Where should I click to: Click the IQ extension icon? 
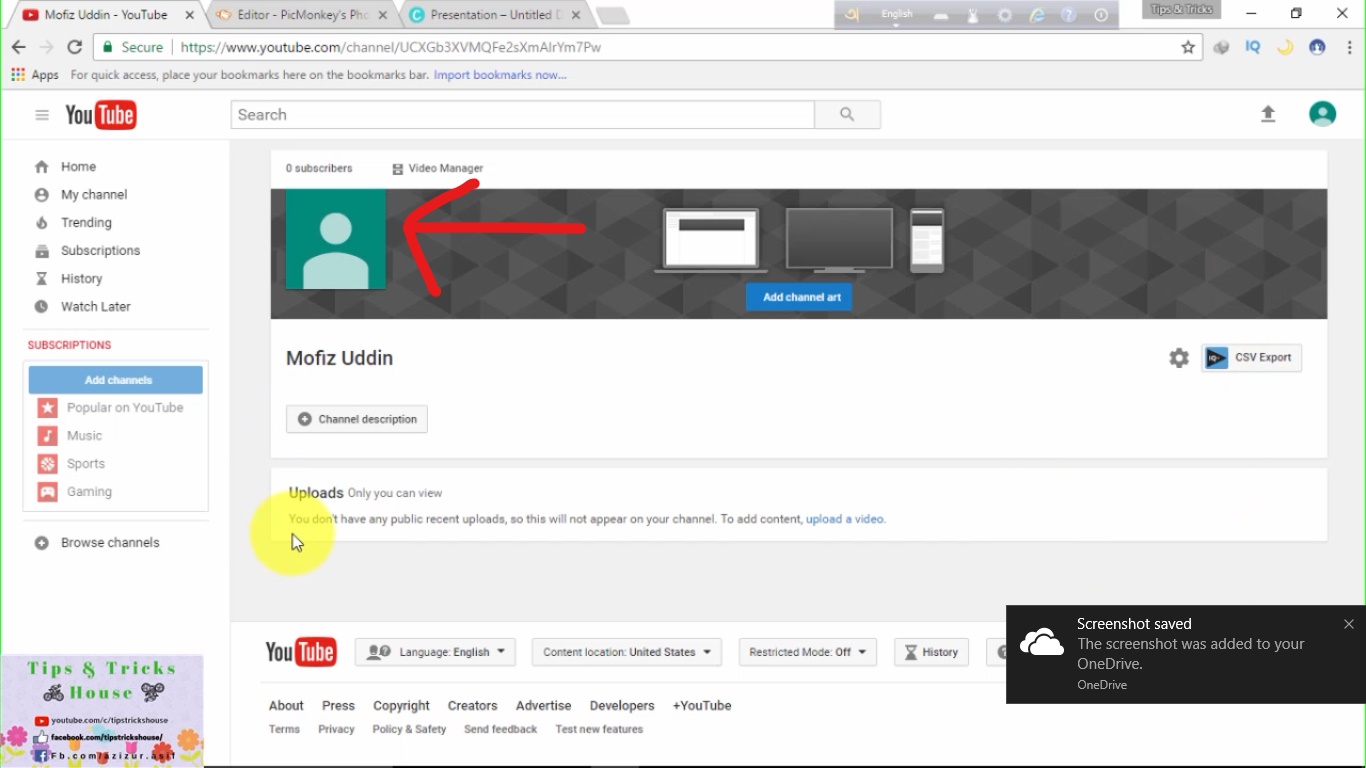point(1253,47)
